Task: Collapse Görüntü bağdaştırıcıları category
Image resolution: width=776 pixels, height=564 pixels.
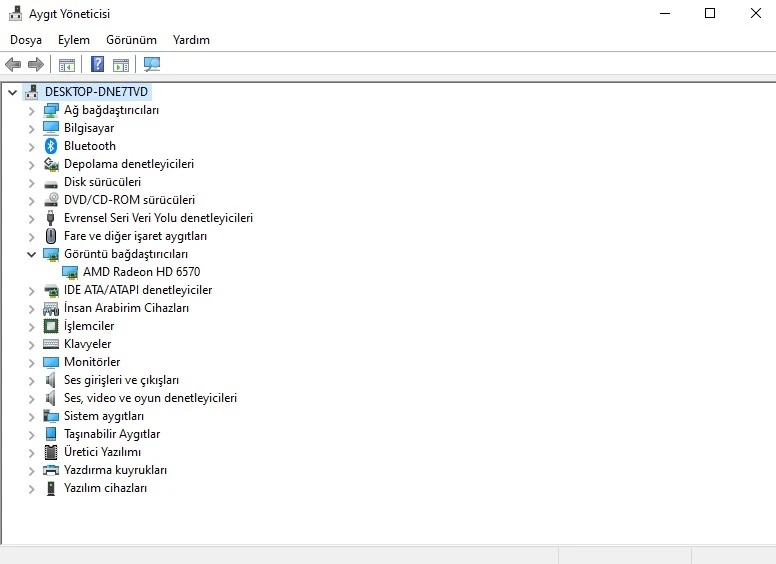Action: click(31, 254)
